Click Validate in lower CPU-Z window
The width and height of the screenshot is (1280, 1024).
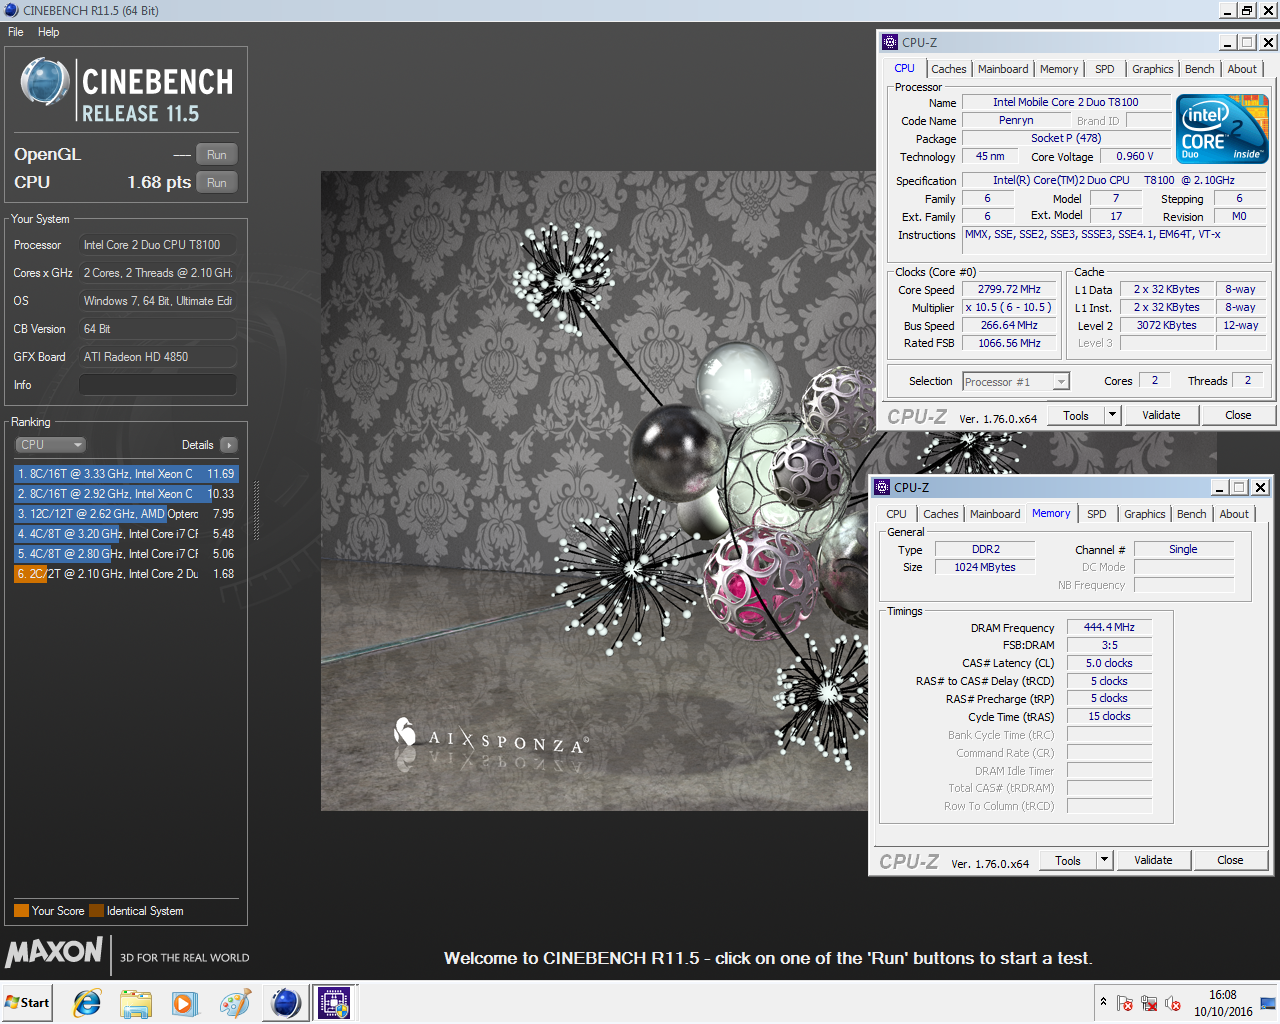point(1153,860)
